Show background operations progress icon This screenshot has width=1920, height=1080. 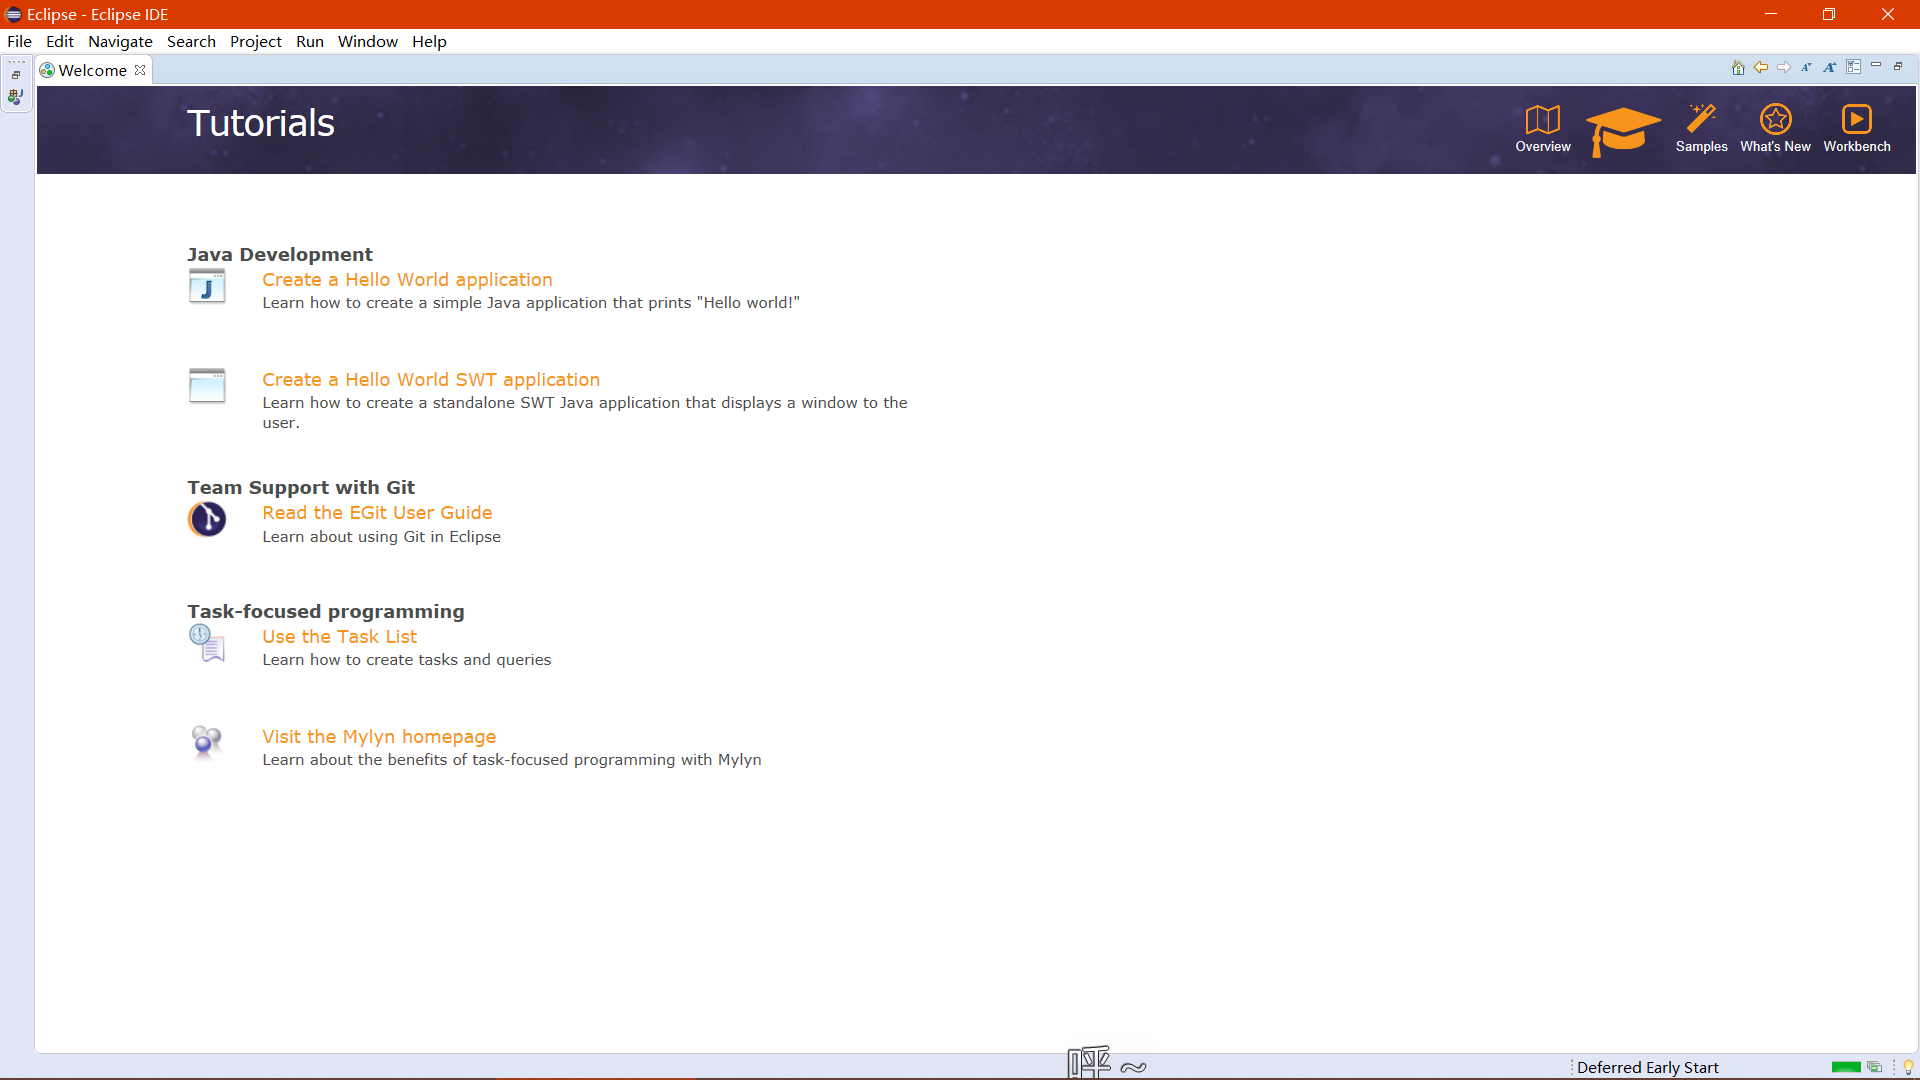pos(1875,1067)
